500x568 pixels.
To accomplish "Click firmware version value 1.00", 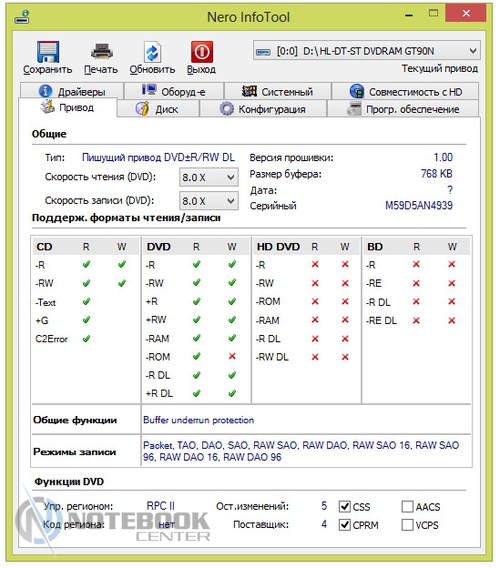I will click(443, 157).
